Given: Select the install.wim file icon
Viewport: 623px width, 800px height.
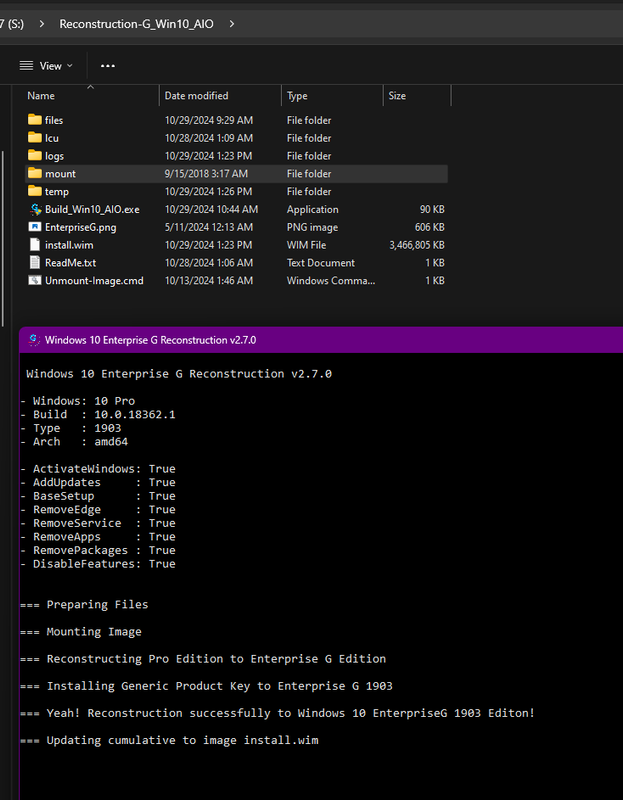Looking at the screenshot, I should [35, 245].
